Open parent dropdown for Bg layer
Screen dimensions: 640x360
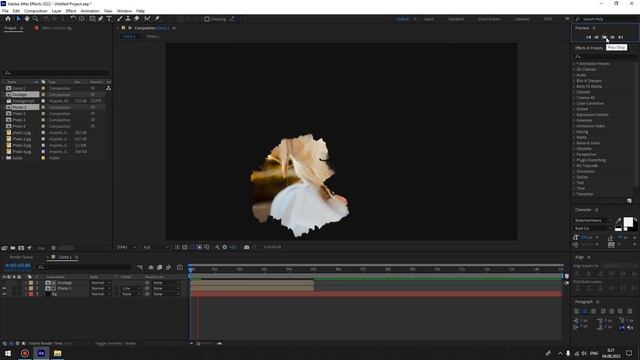point(166,294)
